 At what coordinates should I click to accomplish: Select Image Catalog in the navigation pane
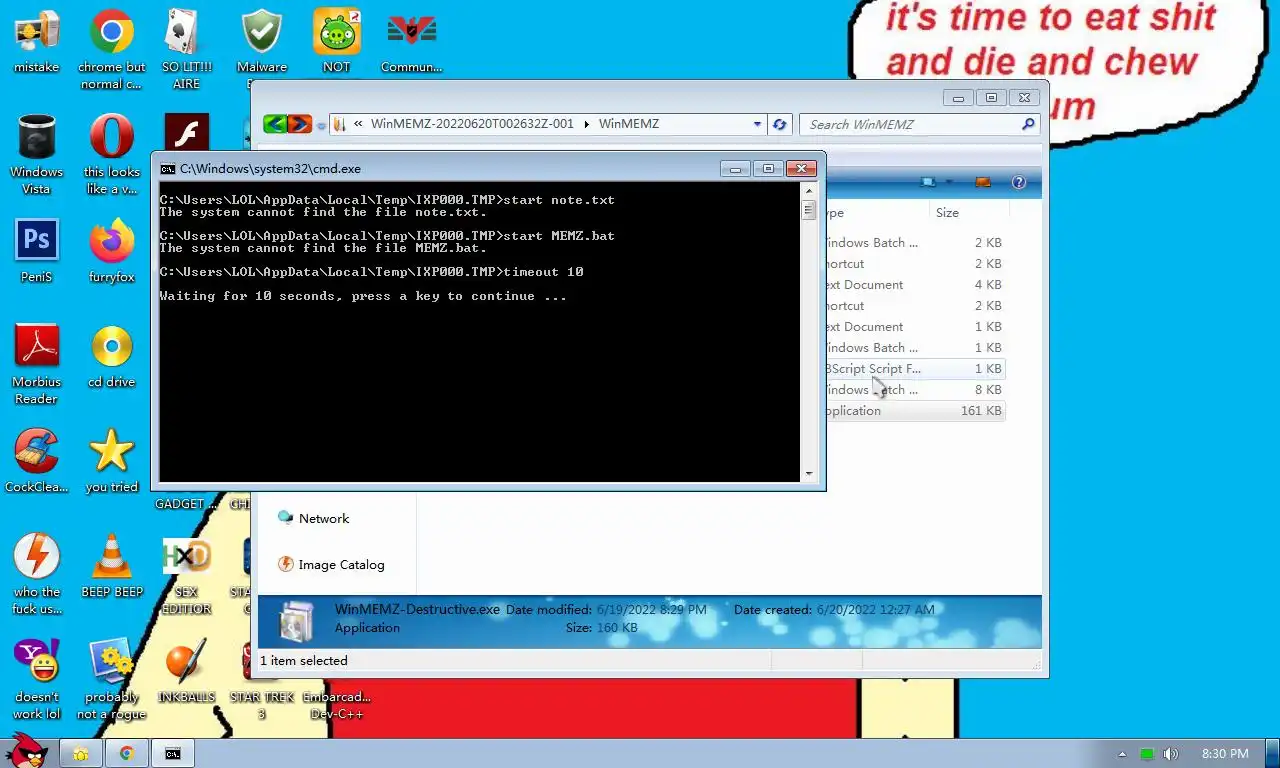click(331, 564)
